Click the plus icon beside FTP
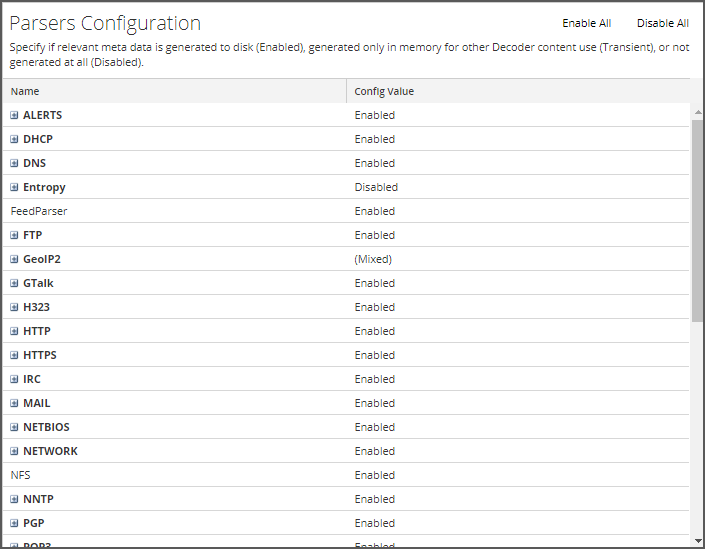The height and width of the screenshot is (549, 705). (14, 235)
